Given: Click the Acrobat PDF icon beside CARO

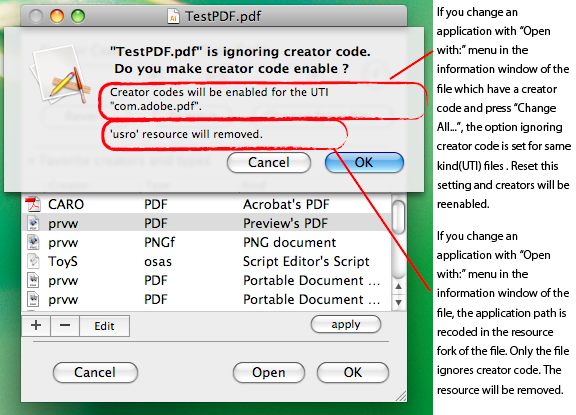Looking at the screenshot, I should (x=33, y=204).
